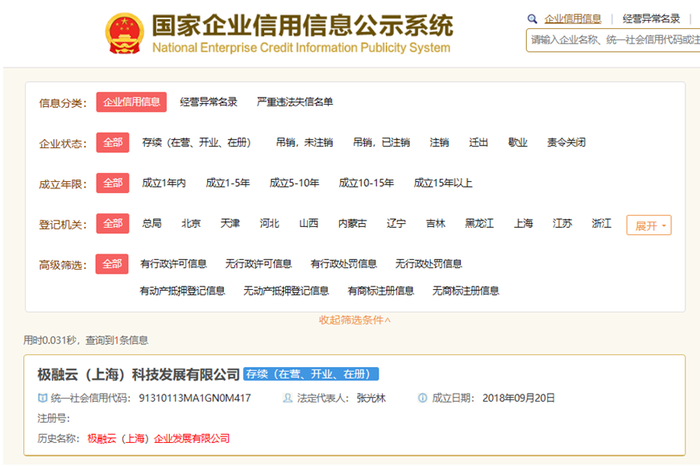Screen dimensions: 700x467
Task: Click the enterprise name search input
Action: point(612,40)
